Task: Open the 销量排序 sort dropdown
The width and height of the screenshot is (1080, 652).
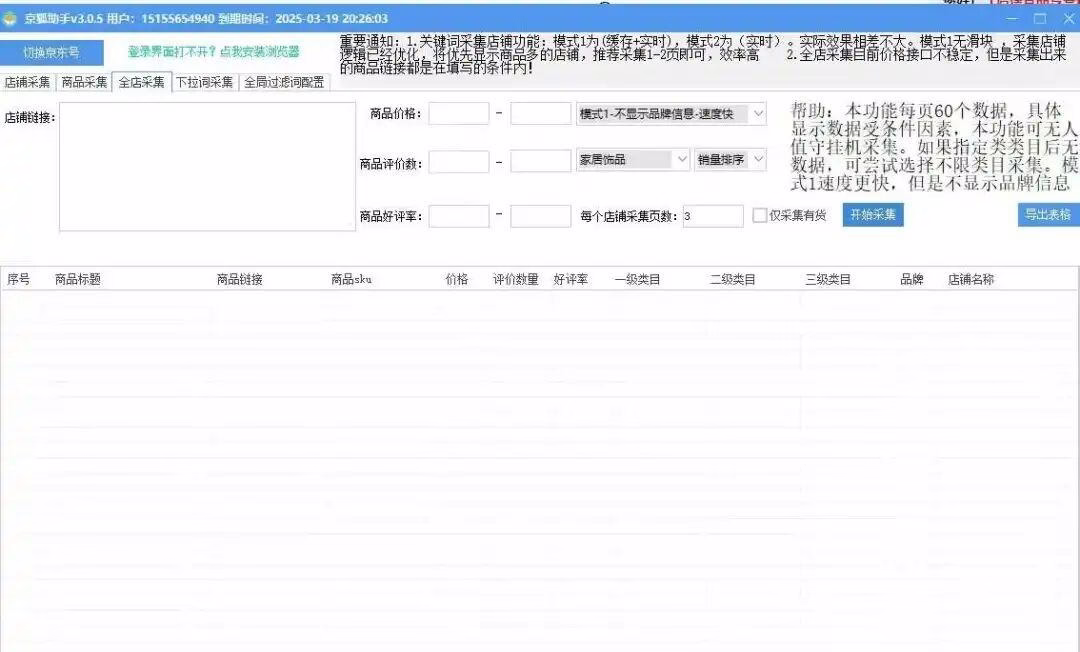Action: [730, 160]
